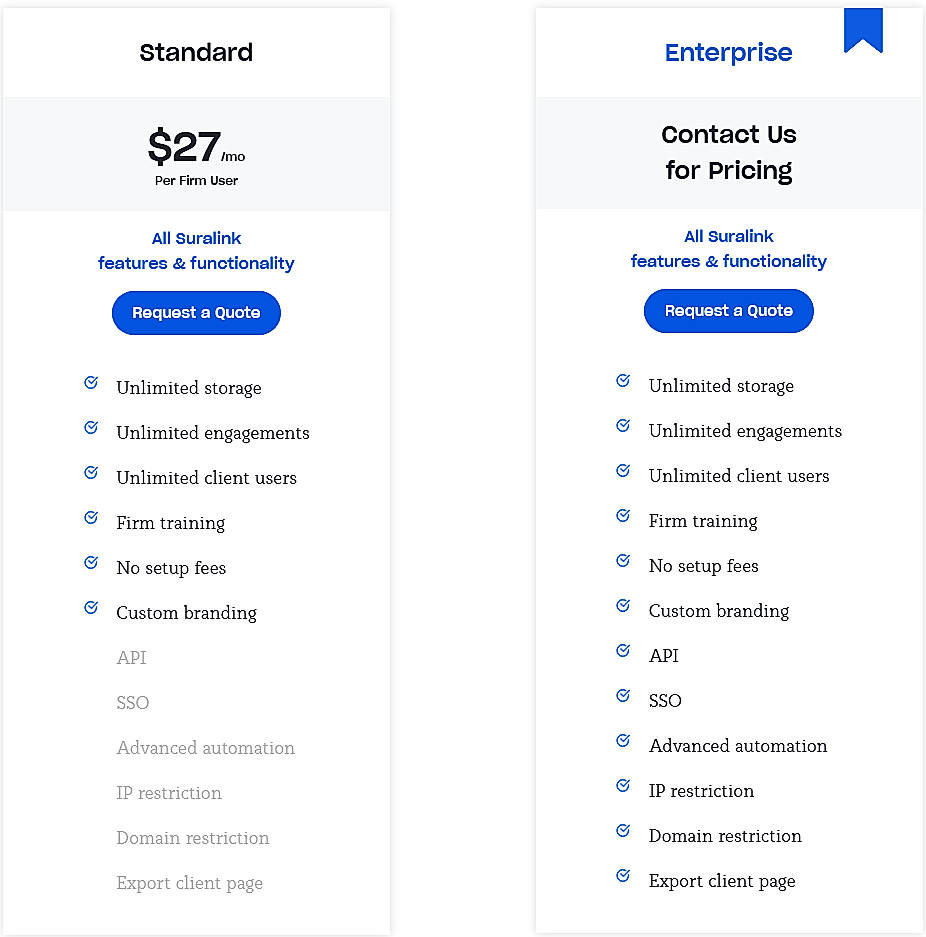Click Request a Quote under the Standard plan

point(196,312)
